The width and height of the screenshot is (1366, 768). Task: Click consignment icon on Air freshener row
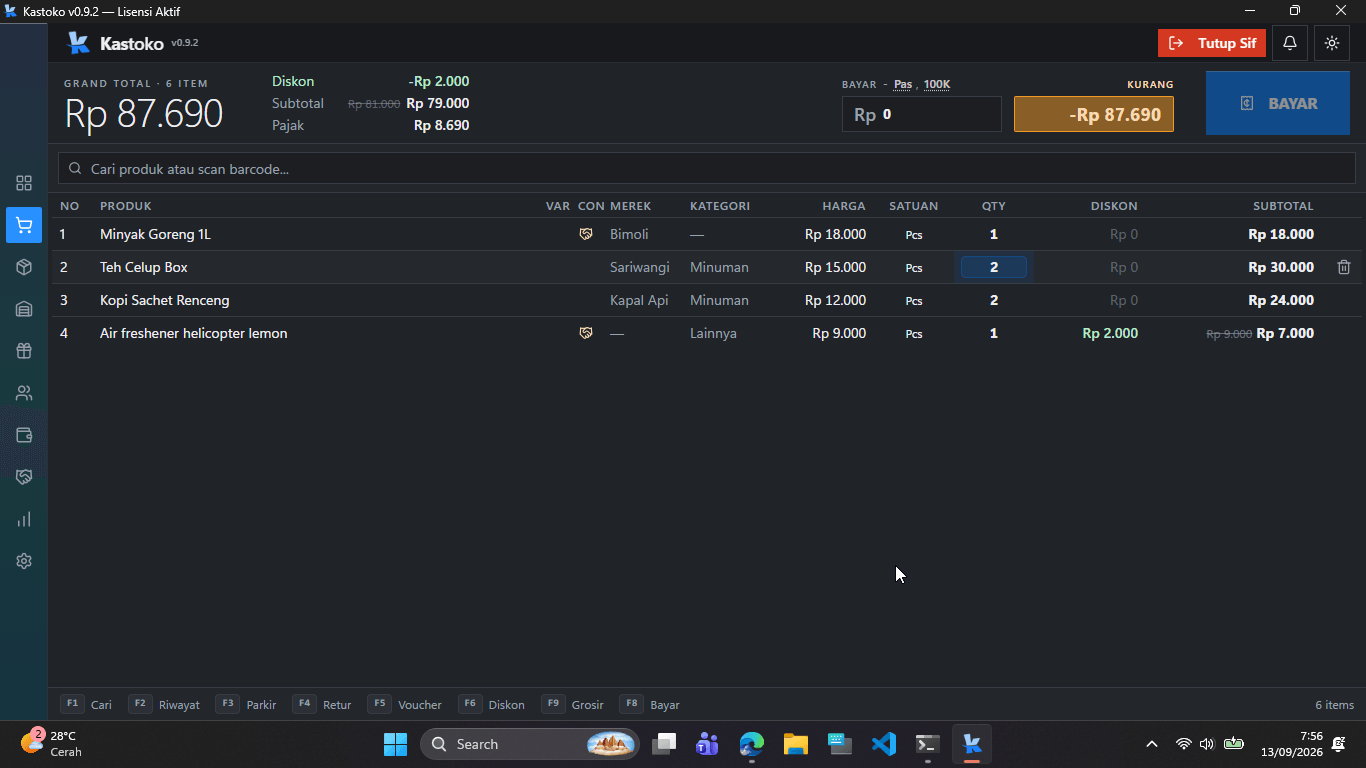[x=586, y=333]
